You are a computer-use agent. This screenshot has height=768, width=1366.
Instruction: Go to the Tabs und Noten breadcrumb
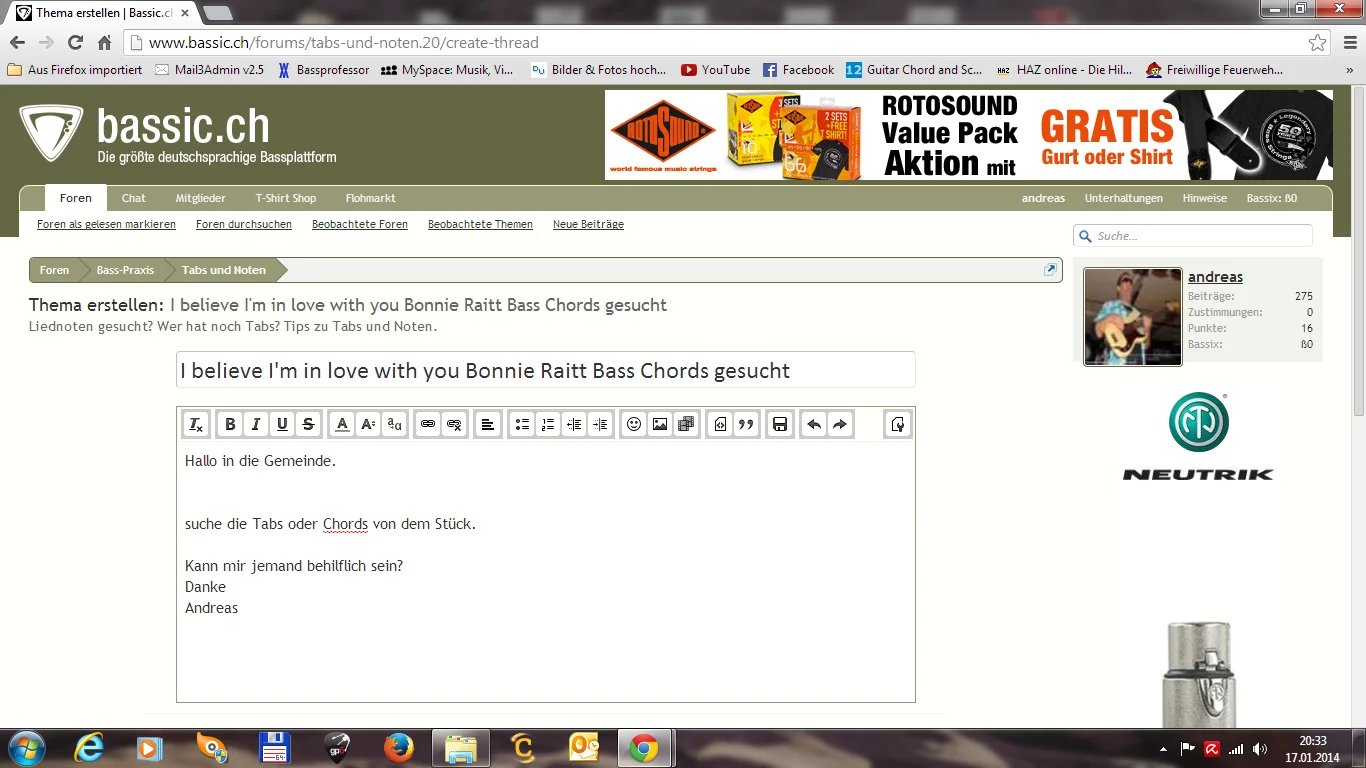tap(224, 270)
